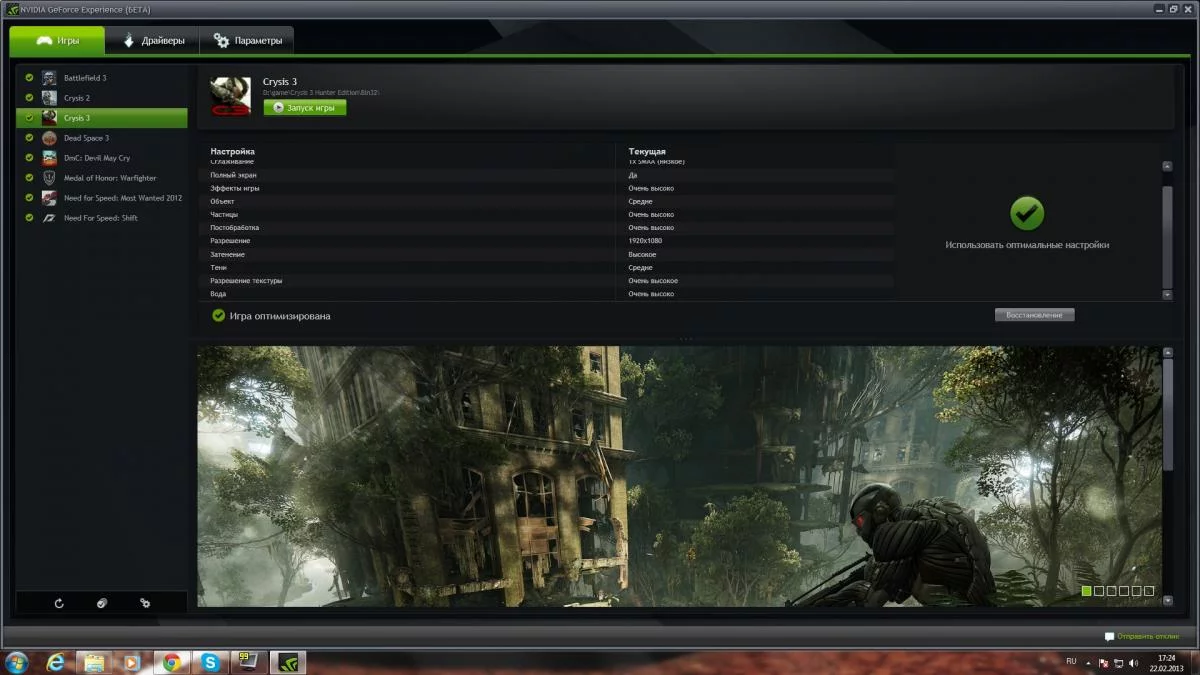This screenshot has width=1200, height=675.
Task: Click the Dead Space 3 thumbnail icon
Action: click(x=49, y=138)
